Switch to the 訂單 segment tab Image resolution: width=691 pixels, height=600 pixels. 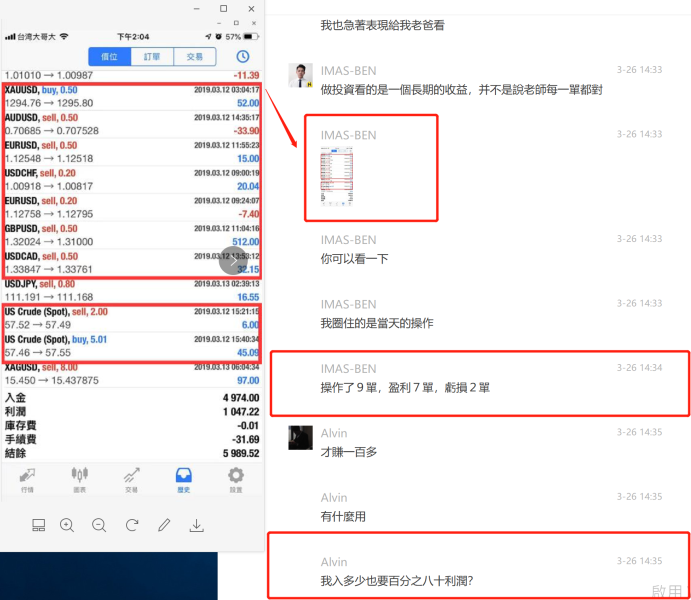tap(151, 57)
